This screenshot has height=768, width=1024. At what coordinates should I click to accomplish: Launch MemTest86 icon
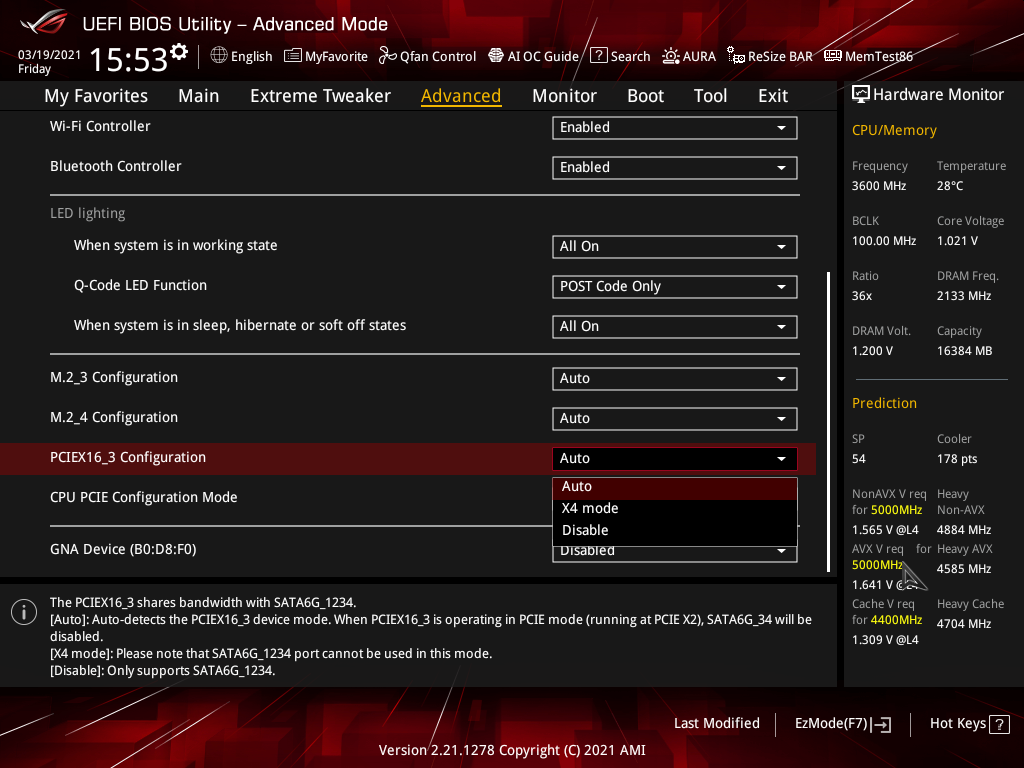(833, 56)
